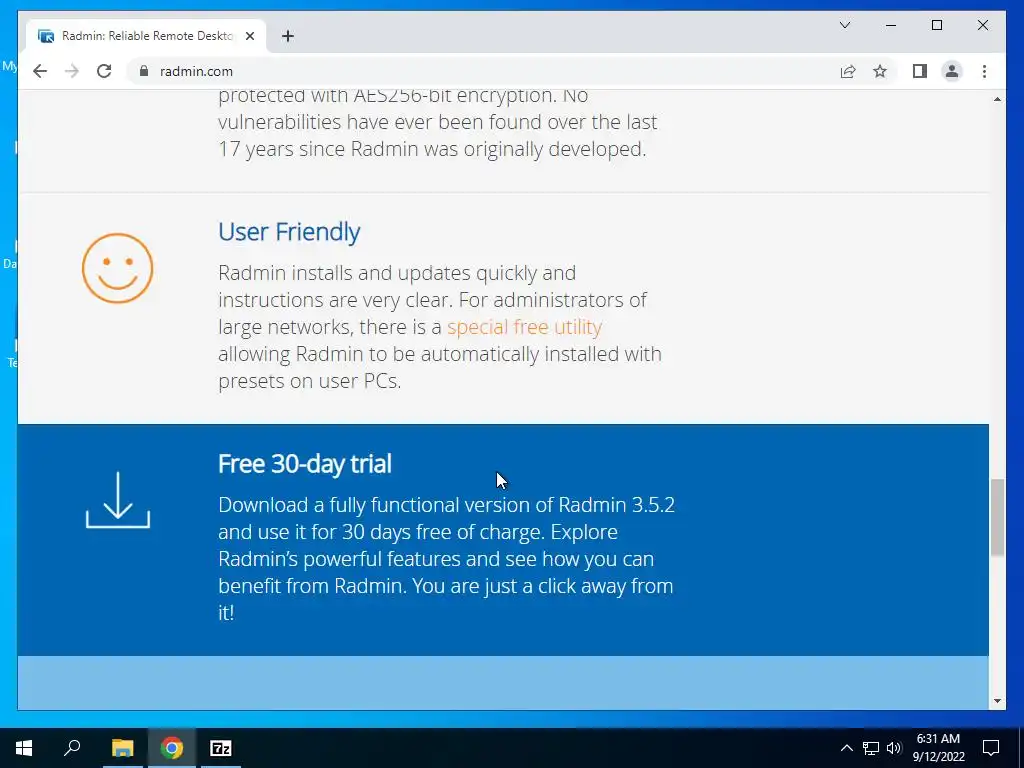1024x768 pixels.
Task: View site information via the lock icon
Action: (144, 71)
